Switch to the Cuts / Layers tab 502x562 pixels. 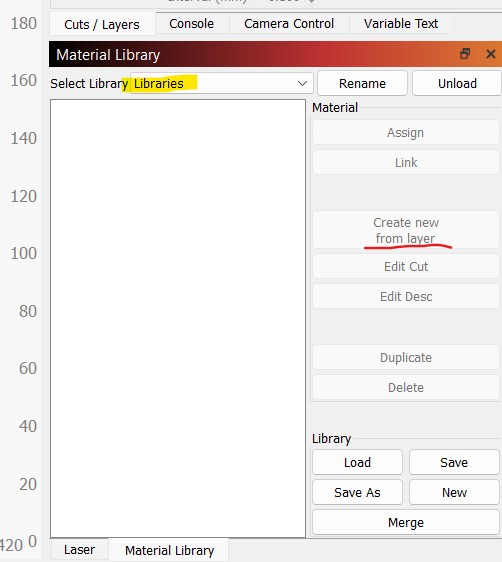coord(102,24)
